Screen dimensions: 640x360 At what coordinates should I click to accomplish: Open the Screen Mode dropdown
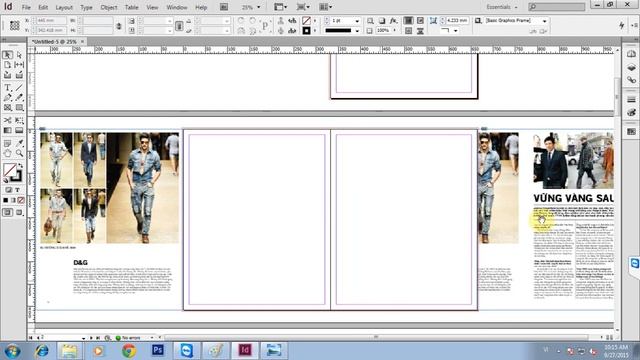pos(303,7)
